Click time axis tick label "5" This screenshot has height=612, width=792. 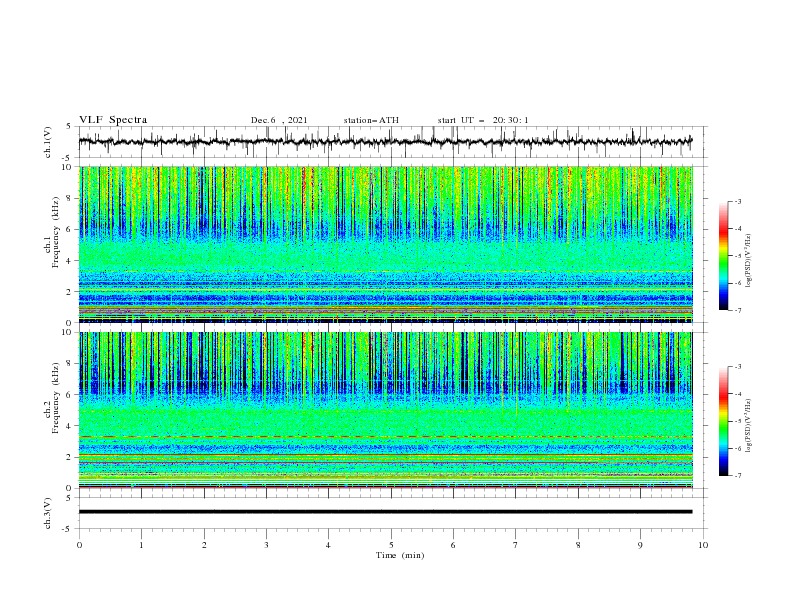coord(391,545)
